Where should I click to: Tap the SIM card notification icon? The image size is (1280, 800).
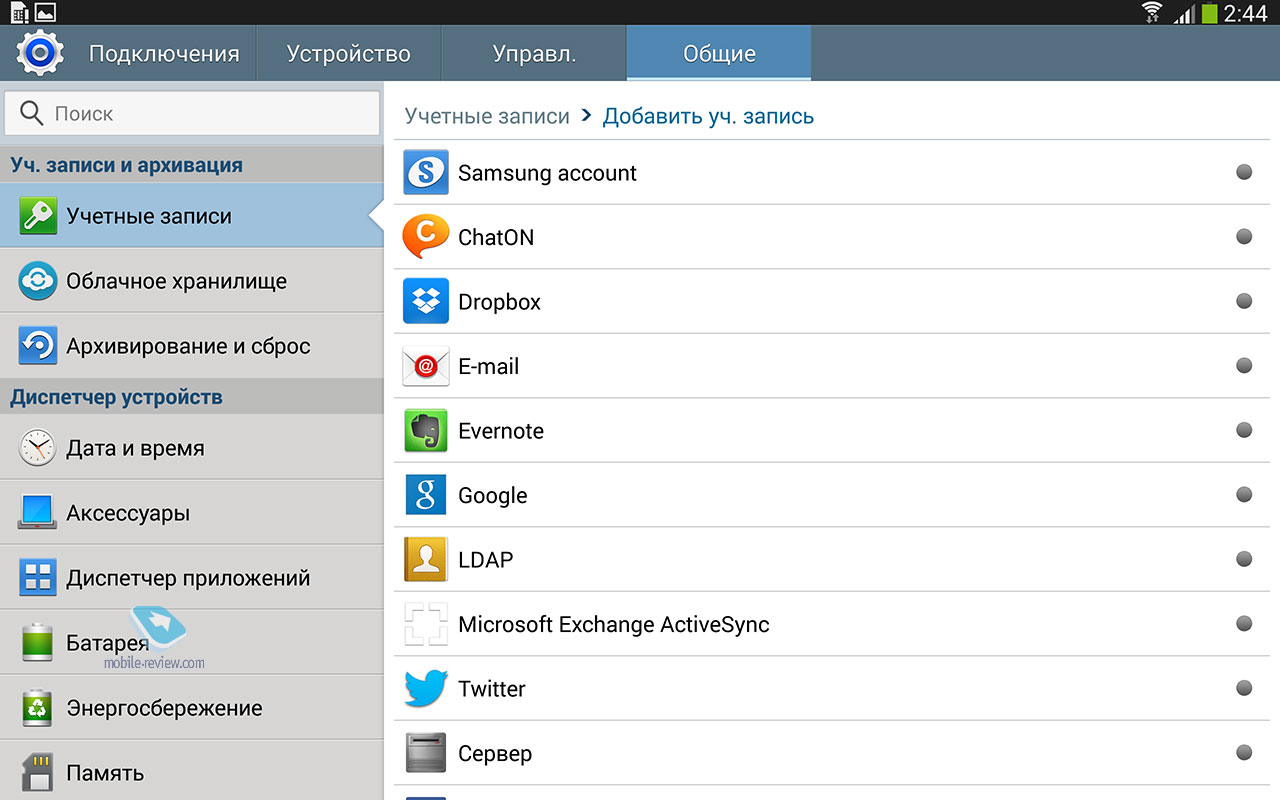click(x=19, y=12)
